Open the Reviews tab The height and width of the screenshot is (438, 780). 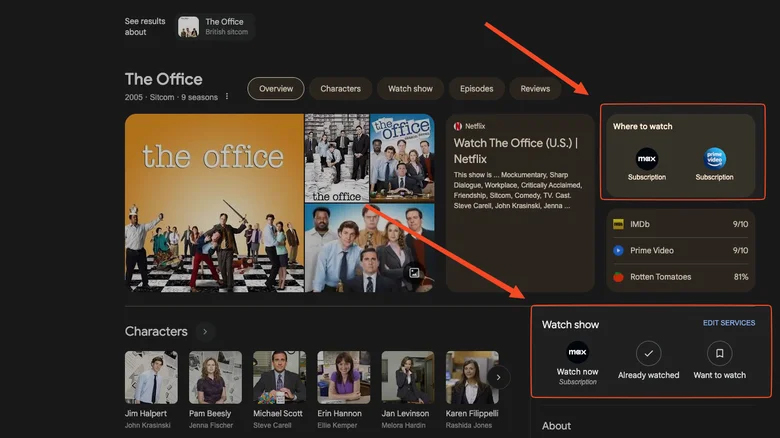point(535,89)
